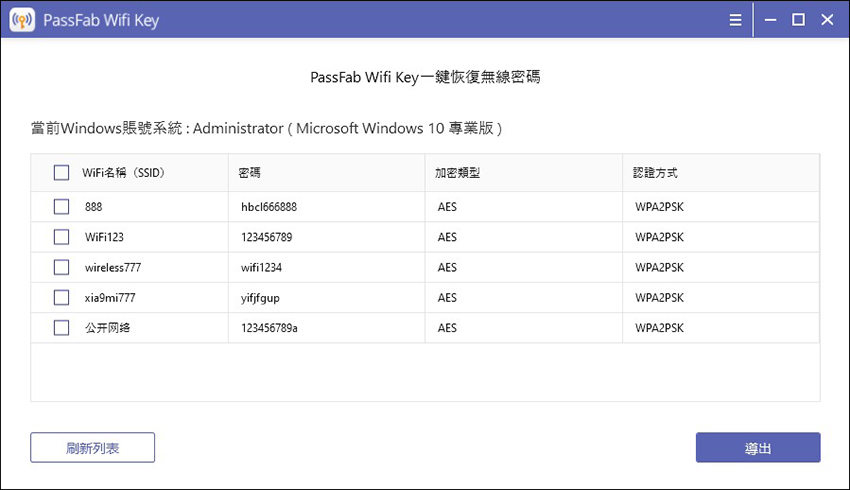Click SSID name 公开网络
850x490 pixels.
click(x=107, y=328)
